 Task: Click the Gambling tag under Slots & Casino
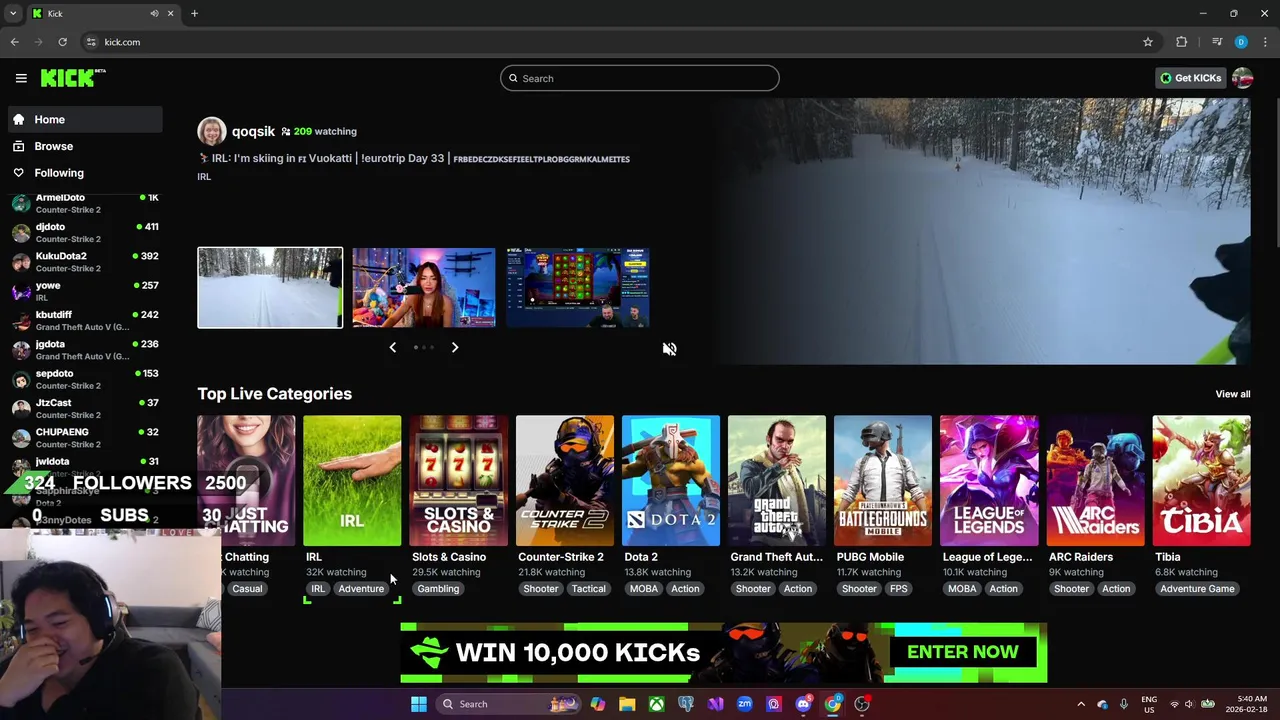[x=438, y=589]
